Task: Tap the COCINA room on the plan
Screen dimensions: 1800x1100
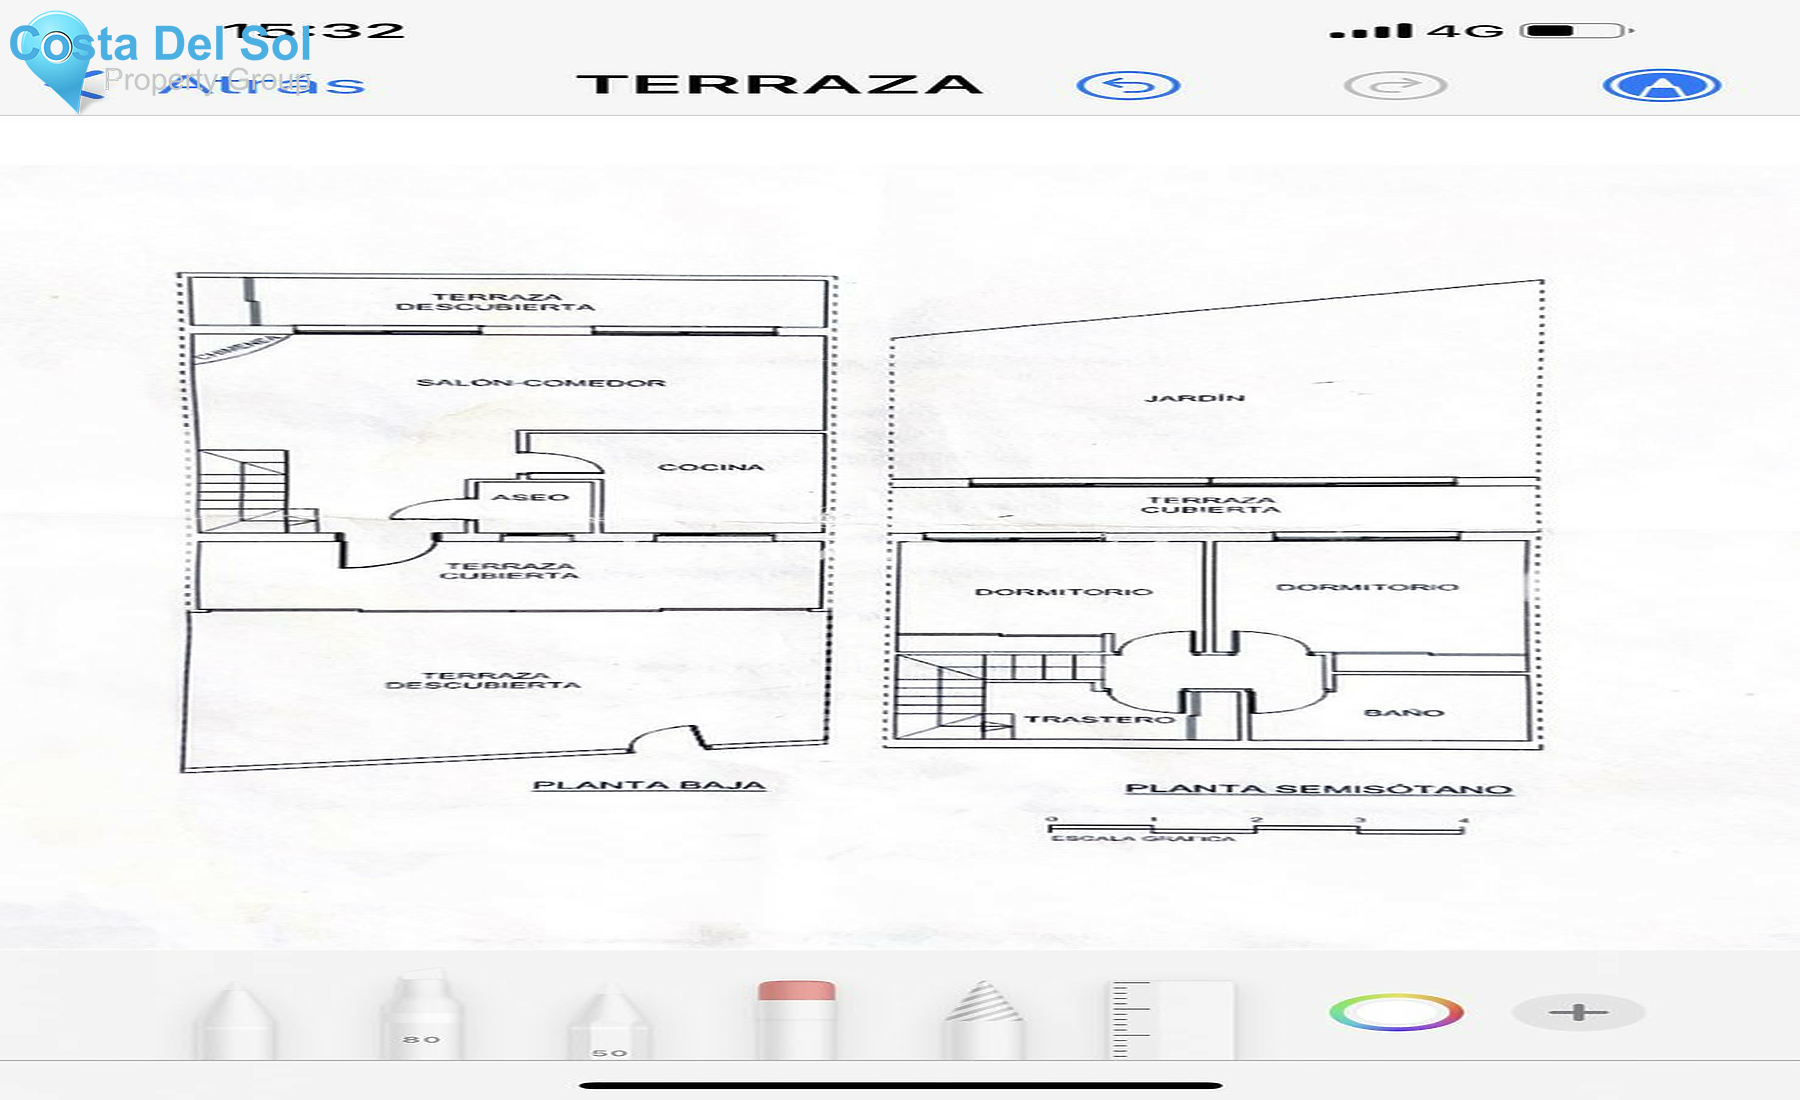Action: pyautogui.click(x=711, y=467)
